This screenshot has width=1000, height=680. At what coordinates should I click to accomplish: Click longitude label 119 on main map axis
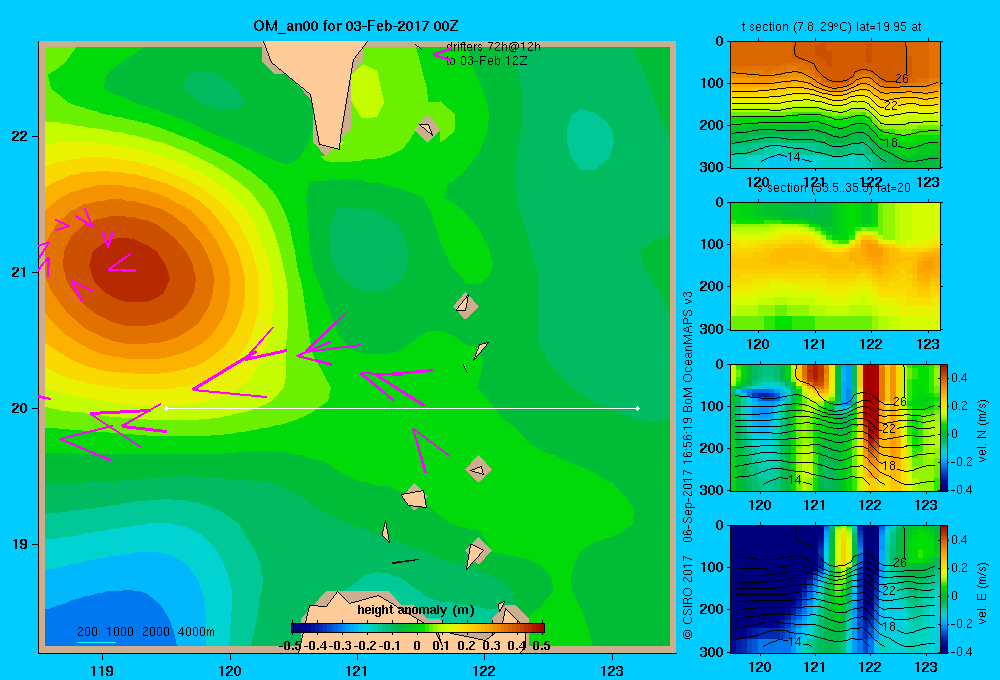(103, 670)
